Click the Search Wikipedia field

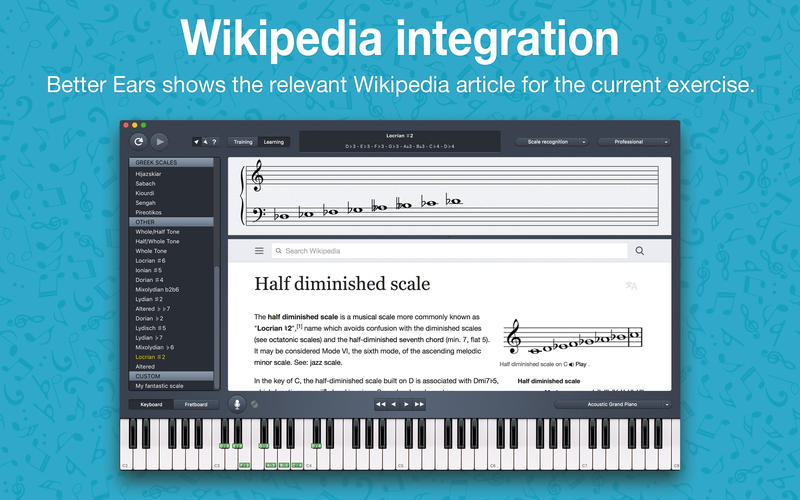[x=449, y=251]
